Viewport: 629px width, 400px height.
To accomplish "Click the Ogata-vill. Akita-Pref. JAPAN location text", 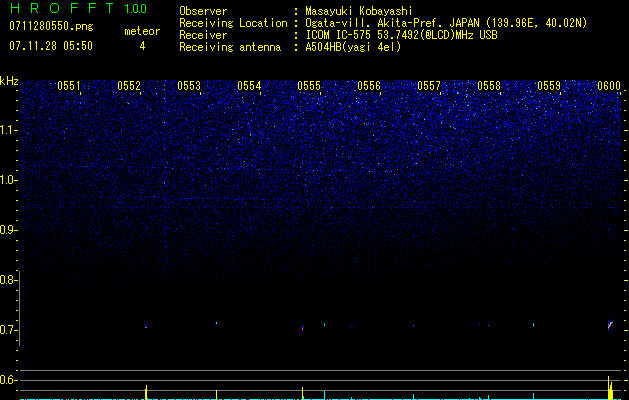I will (446, 23).
